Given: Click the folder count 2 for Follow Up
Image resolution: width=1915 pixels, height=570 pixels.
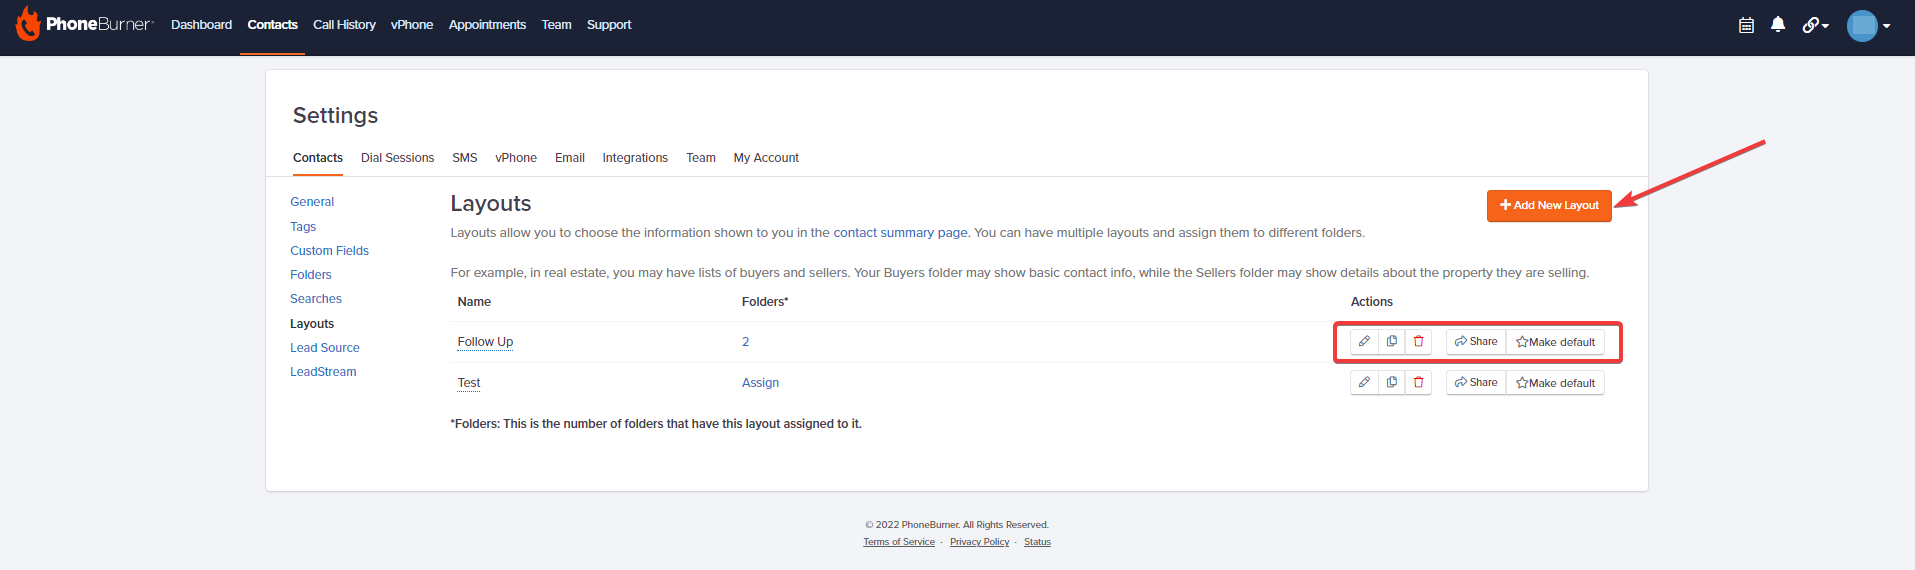Looking at the screenshot, I should (x=745, y=342).
